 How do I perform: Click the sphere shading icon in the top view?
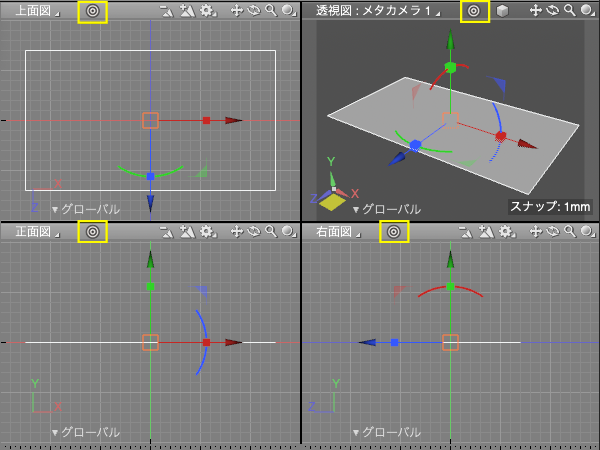tap(288, 11)
